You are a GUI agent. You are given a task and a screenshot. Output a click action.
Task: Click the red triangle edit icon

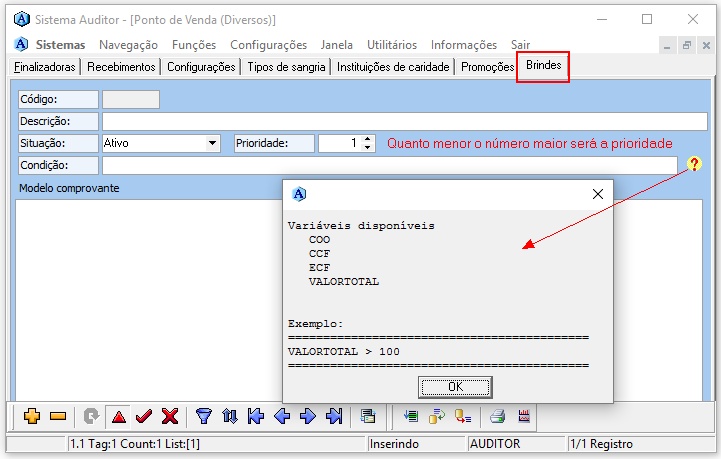[x=119, y=417]
